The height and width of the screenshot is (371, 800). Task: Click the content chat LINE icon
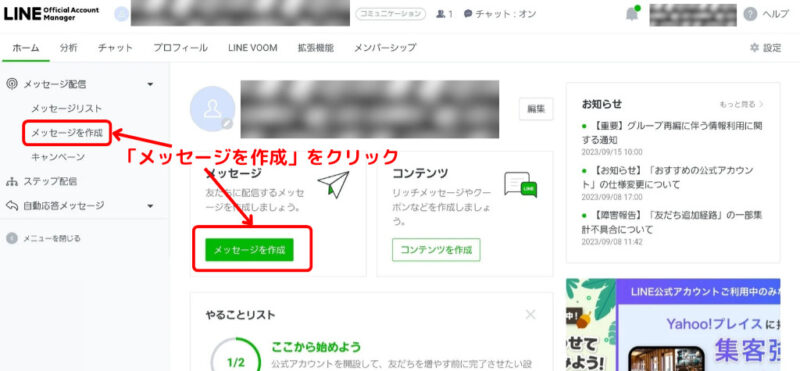[x=520, y=185]
